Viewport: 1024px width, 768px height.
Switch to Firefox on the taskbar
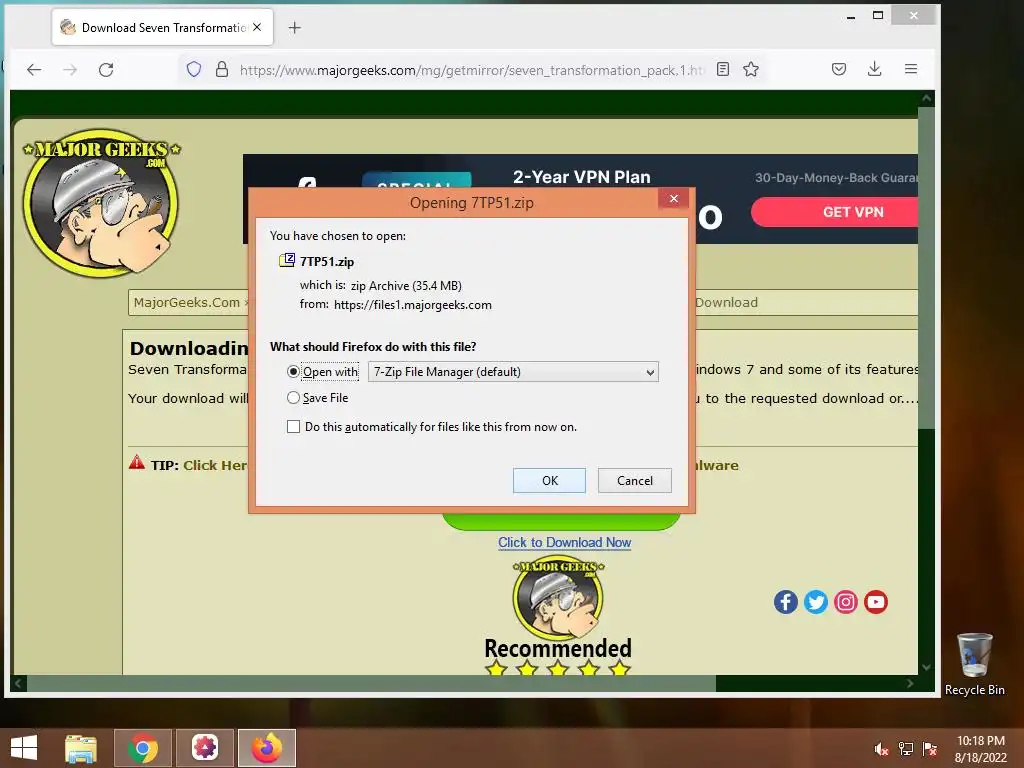point(267,748)
